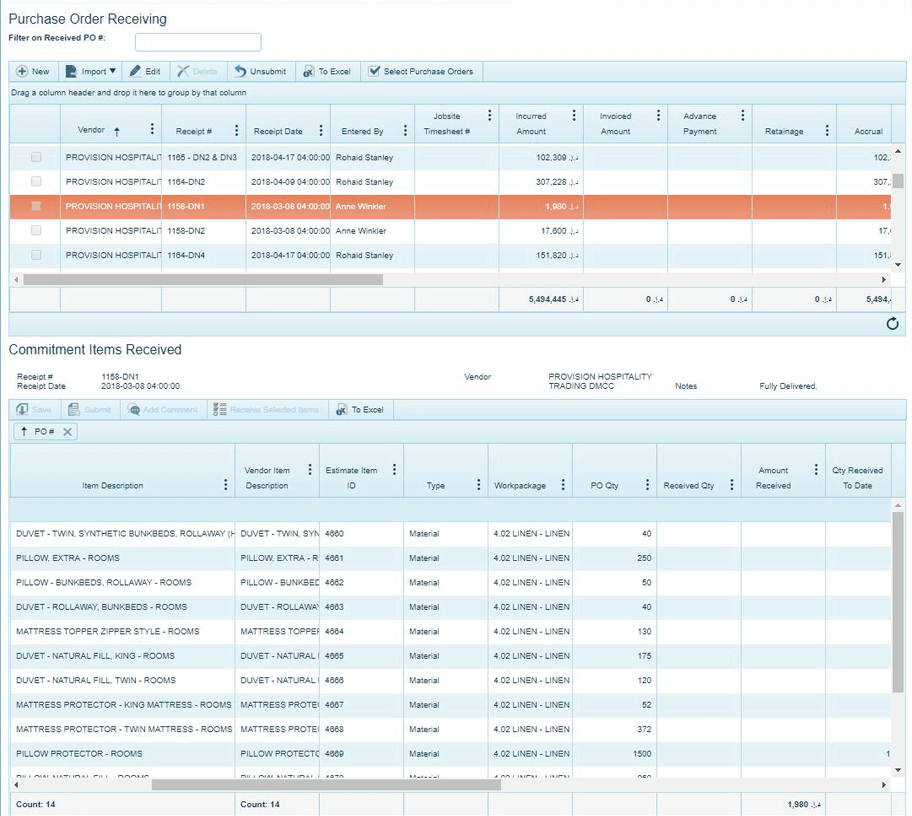Viewport: 912px width, 816px height.
Task: Open the Vendor column menu dots
Action: [x=152, y=130]
